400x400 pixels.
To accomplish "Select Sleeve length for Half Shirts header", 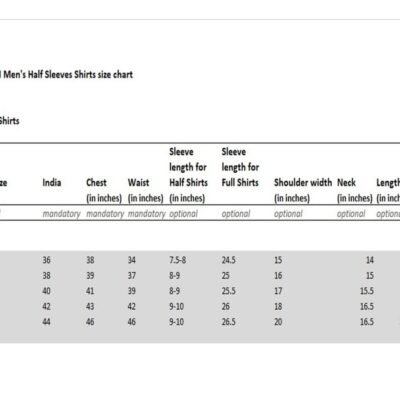I will tap(188, 175).
